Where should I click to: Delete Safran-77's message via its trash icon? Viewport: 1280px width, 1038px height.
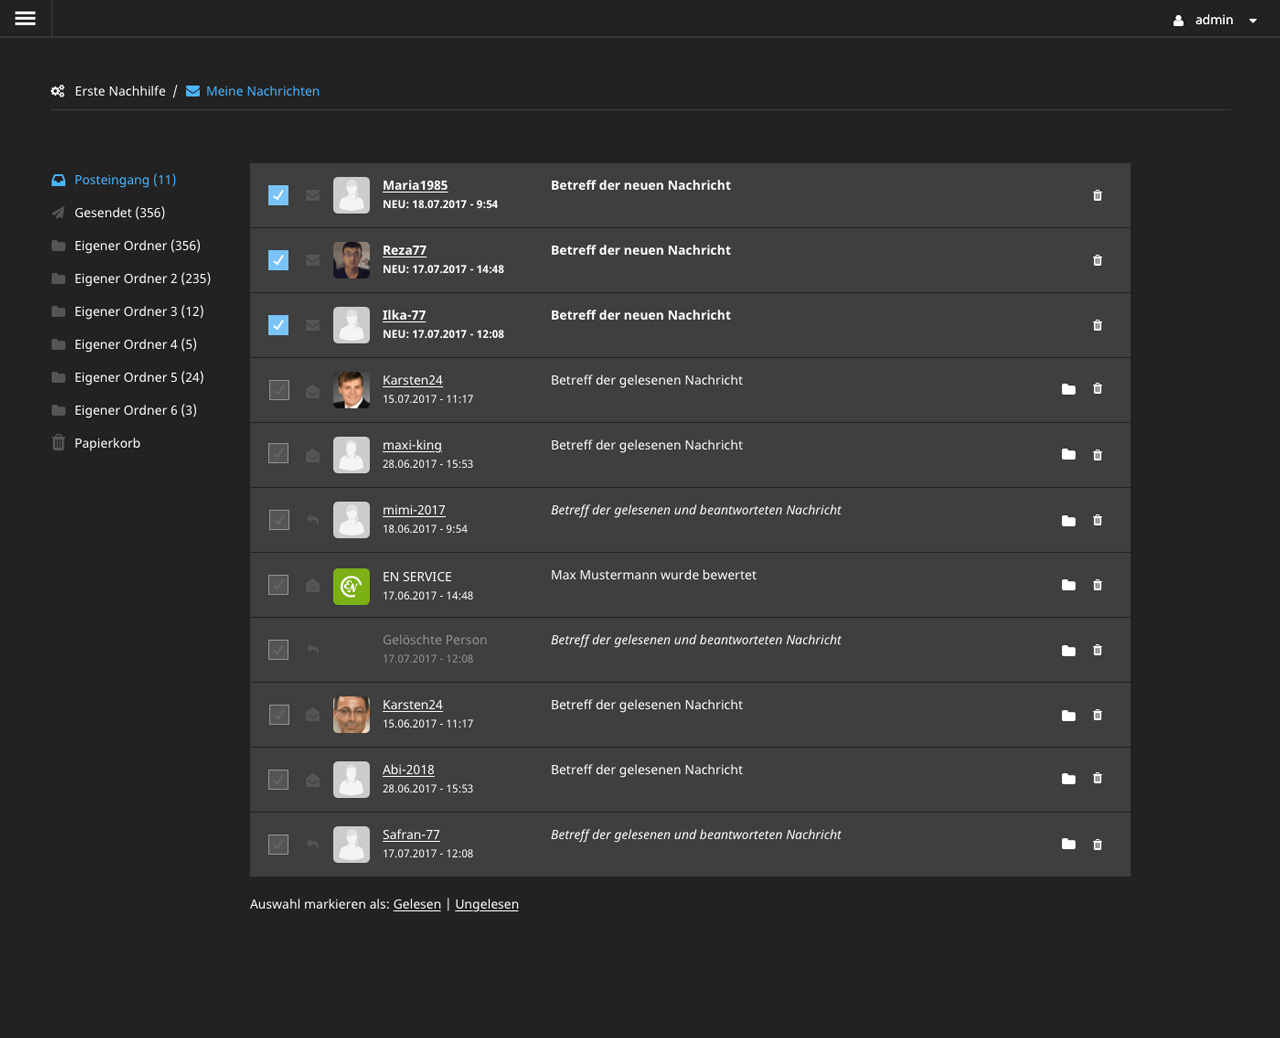1097,844
